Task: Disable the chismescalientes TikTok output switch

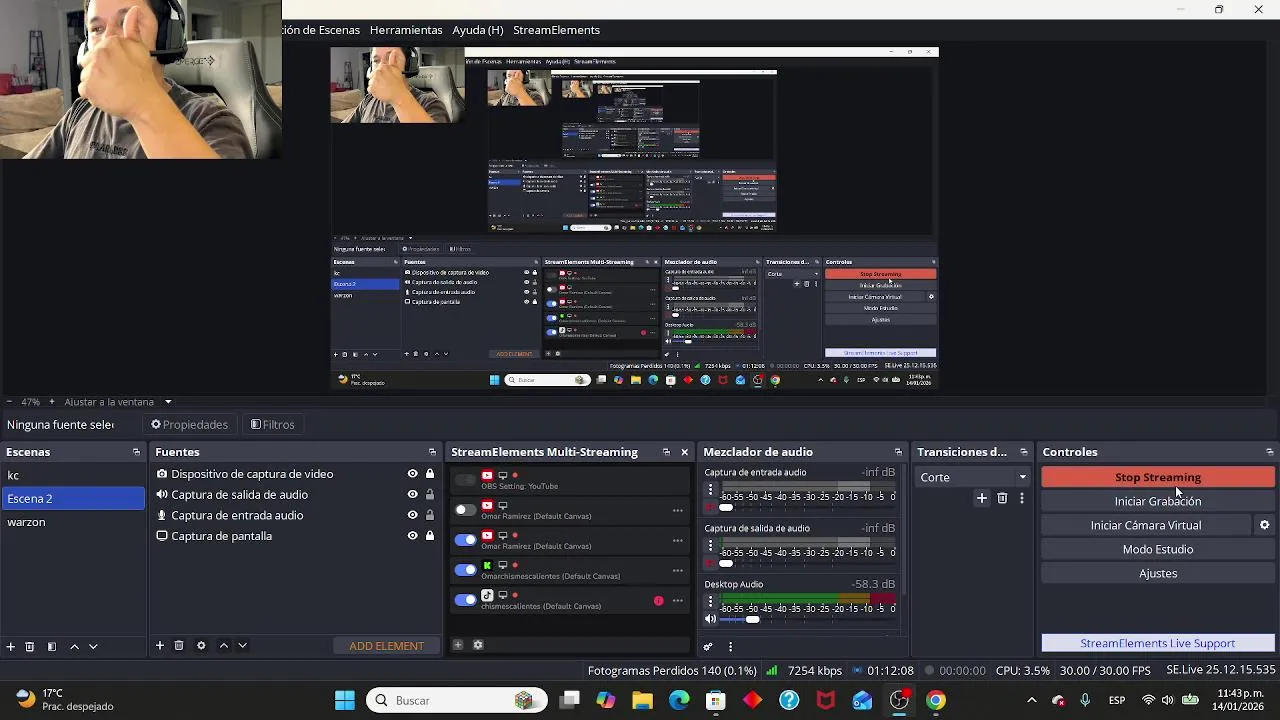Action: (465, 600)
